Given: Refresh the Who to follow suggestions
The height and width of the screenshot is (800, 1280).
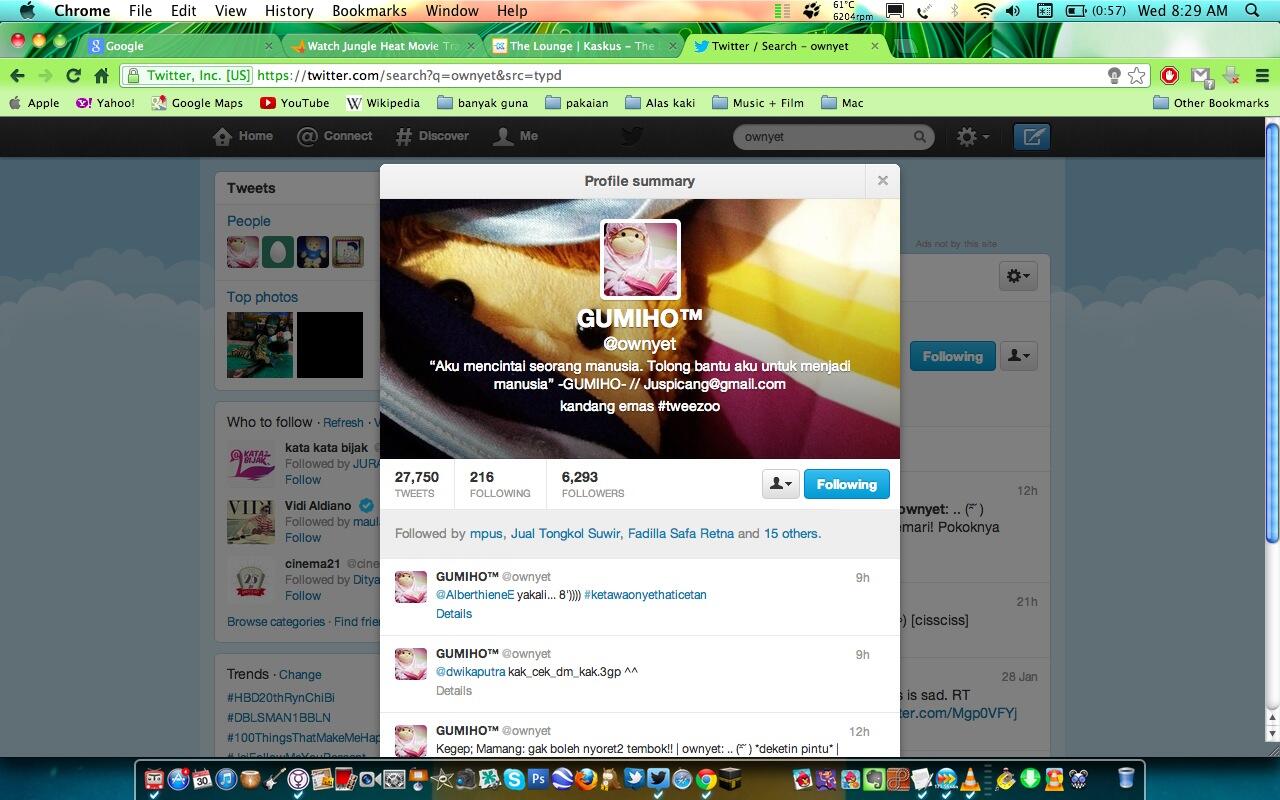Looking at the screenshot, I should tap(343, 423).
